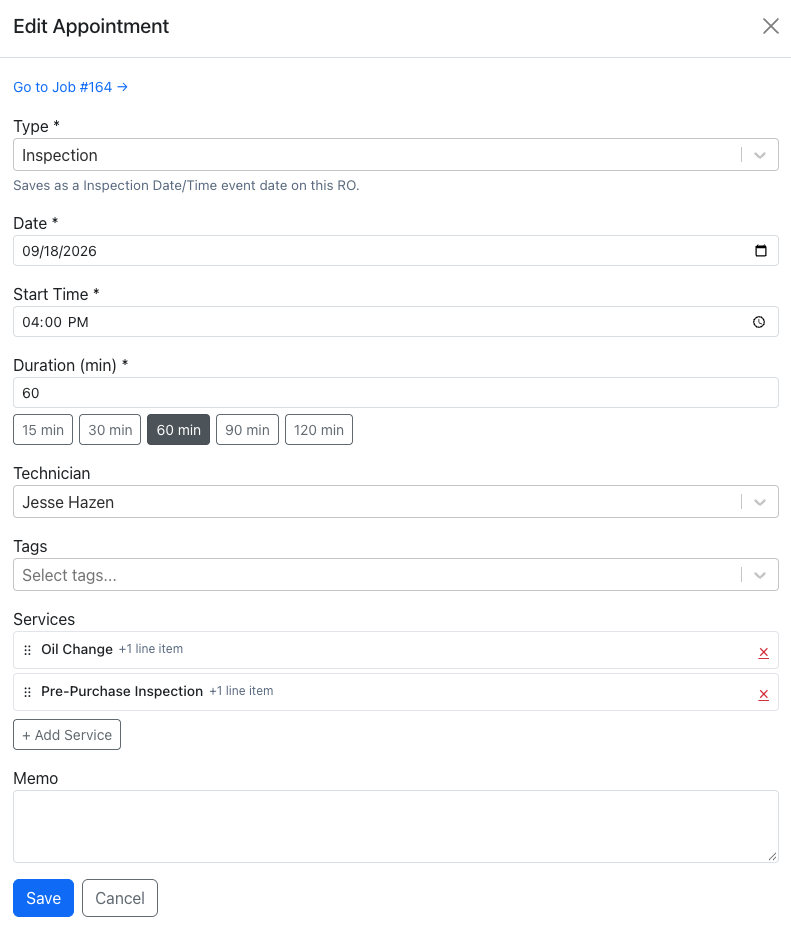Close the Edit Appointment dialog

coord(770,26)
